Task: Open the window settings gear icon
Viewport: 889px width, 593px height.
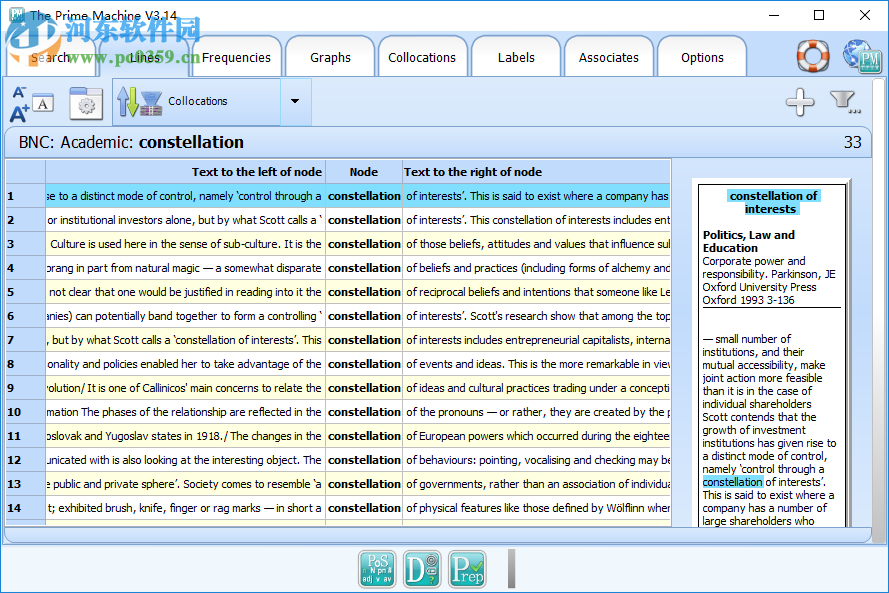Action: [86, 103]
